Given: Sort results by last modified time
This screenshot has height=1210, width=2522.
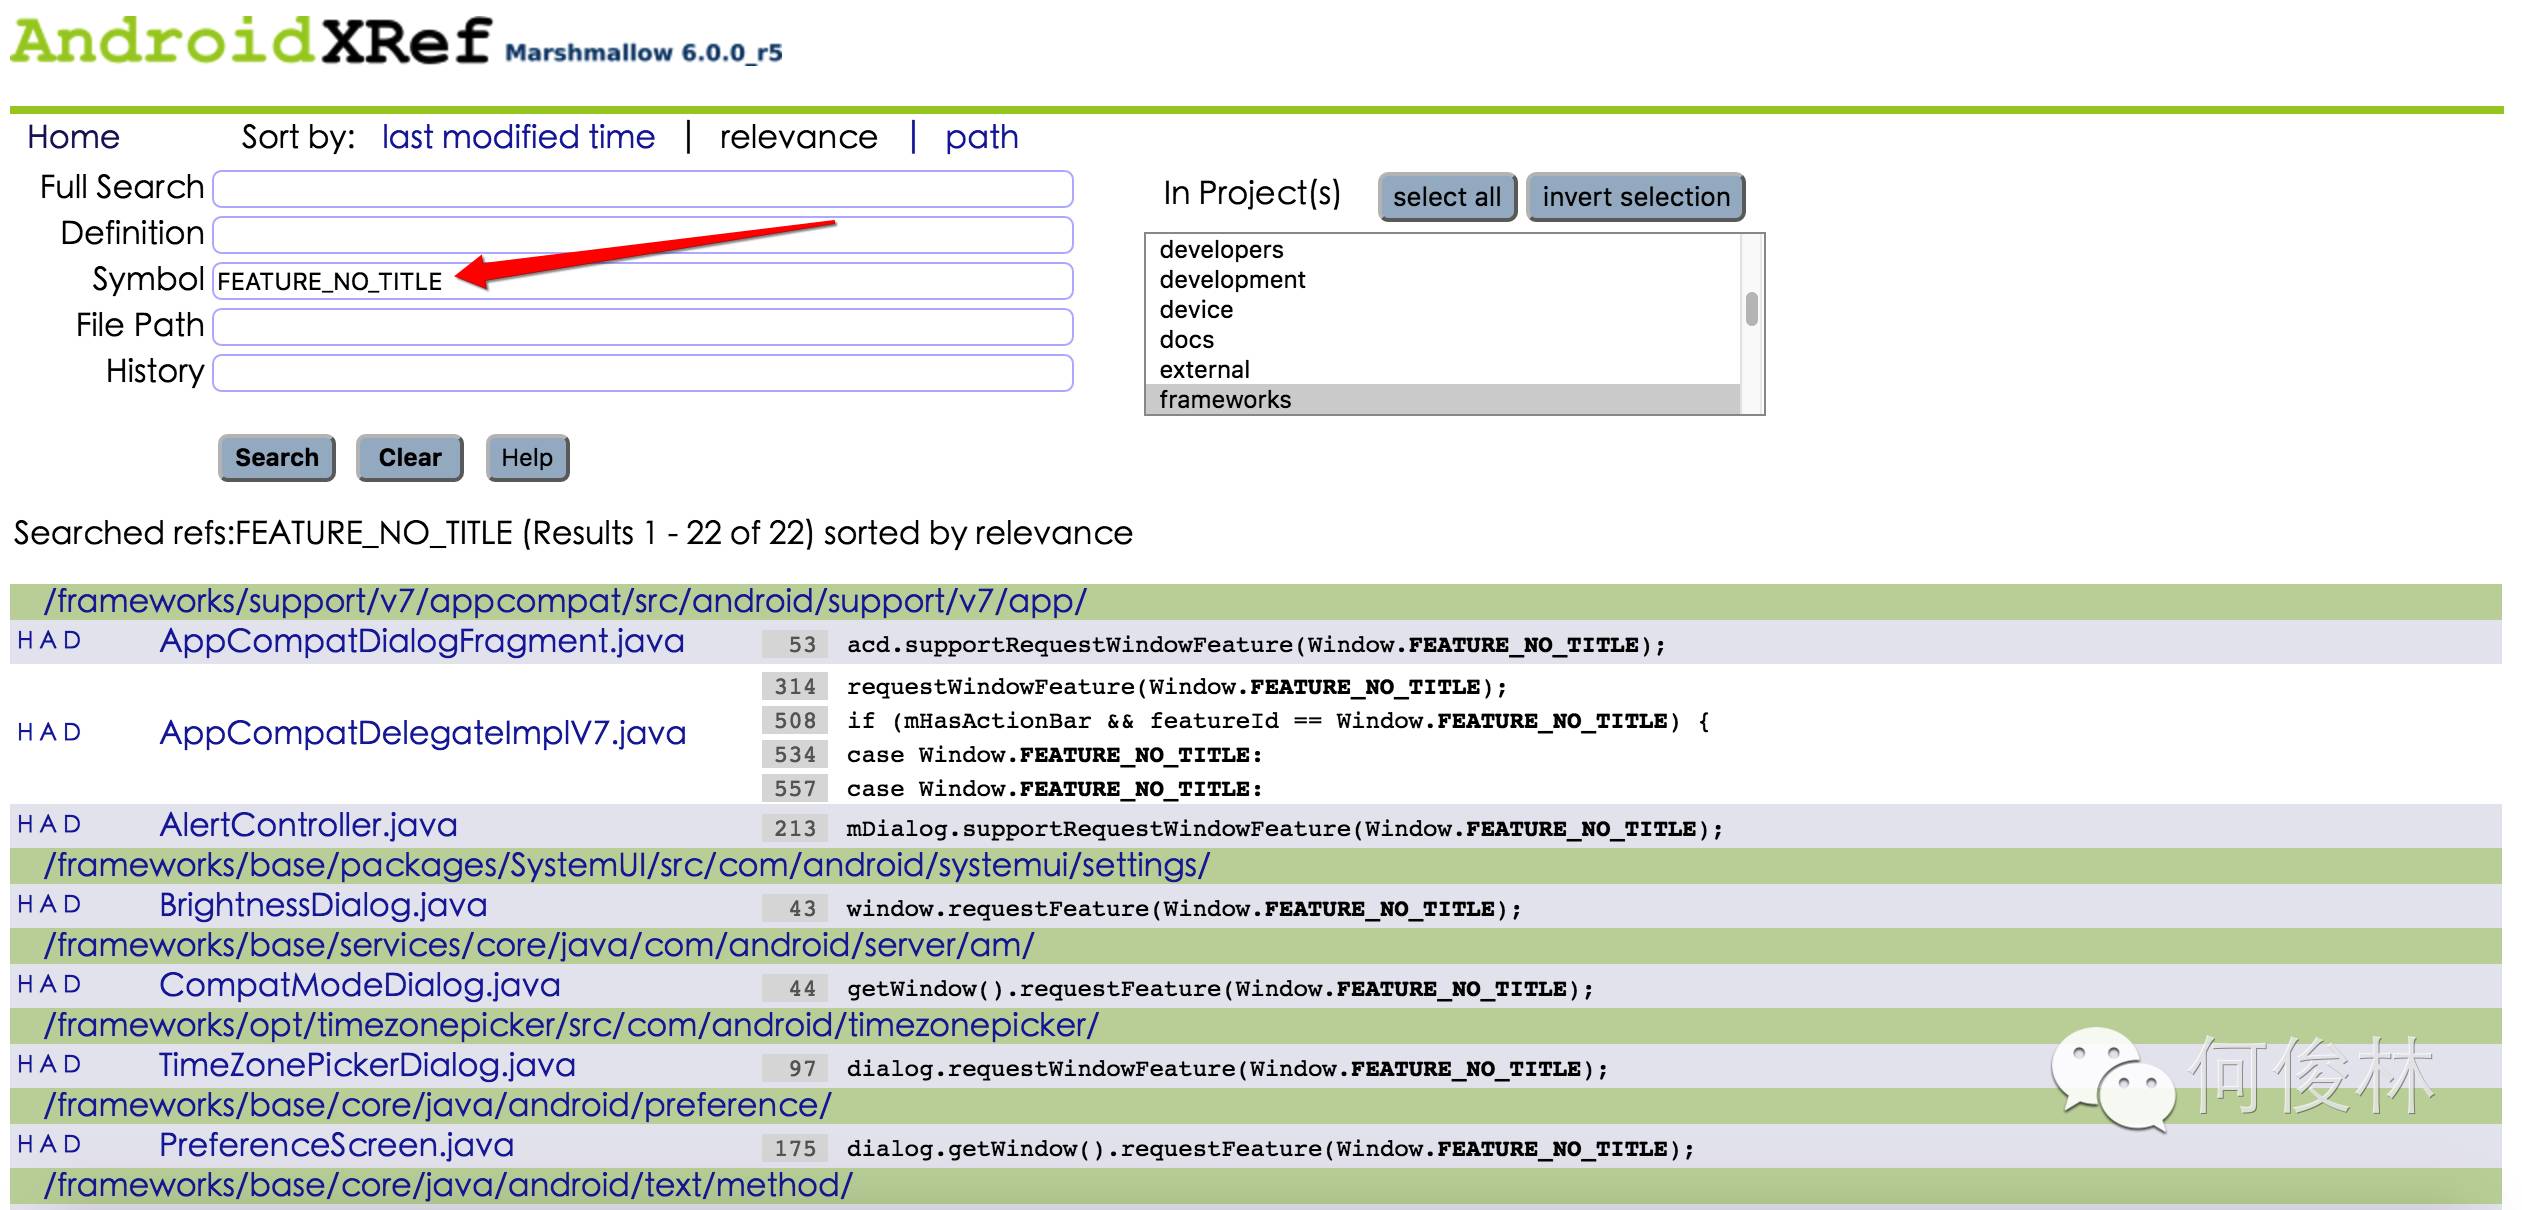Looking at the screenshot, I should click(518, 137).
